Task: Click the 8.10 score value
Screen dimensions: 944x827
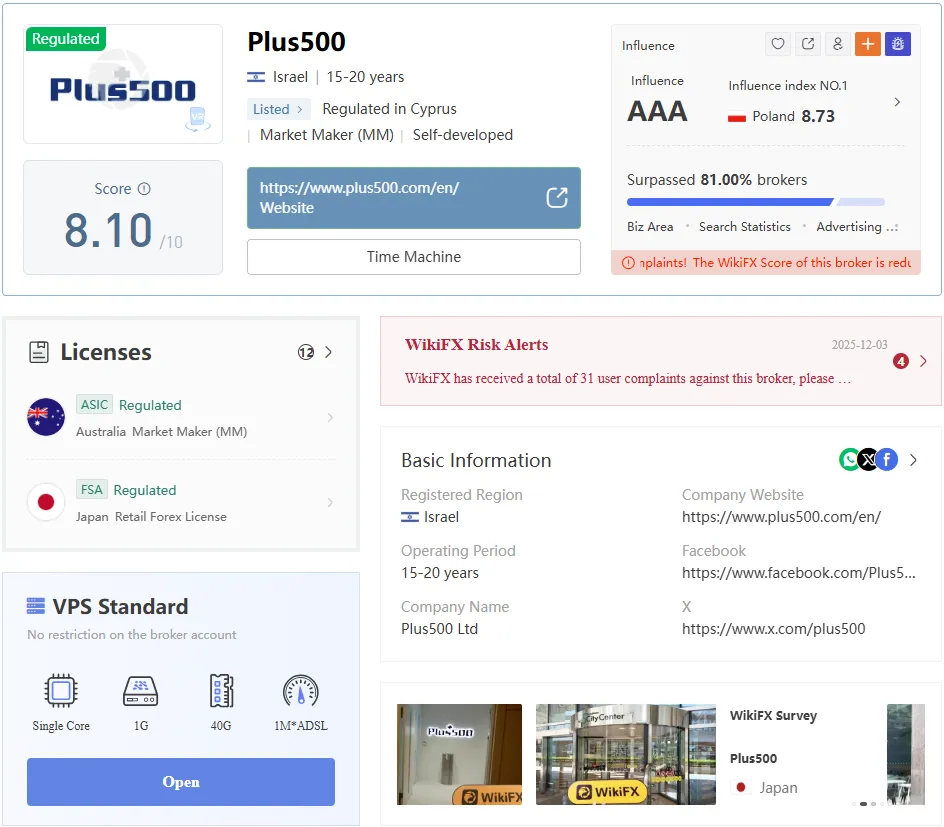Action: click(108, 231)
